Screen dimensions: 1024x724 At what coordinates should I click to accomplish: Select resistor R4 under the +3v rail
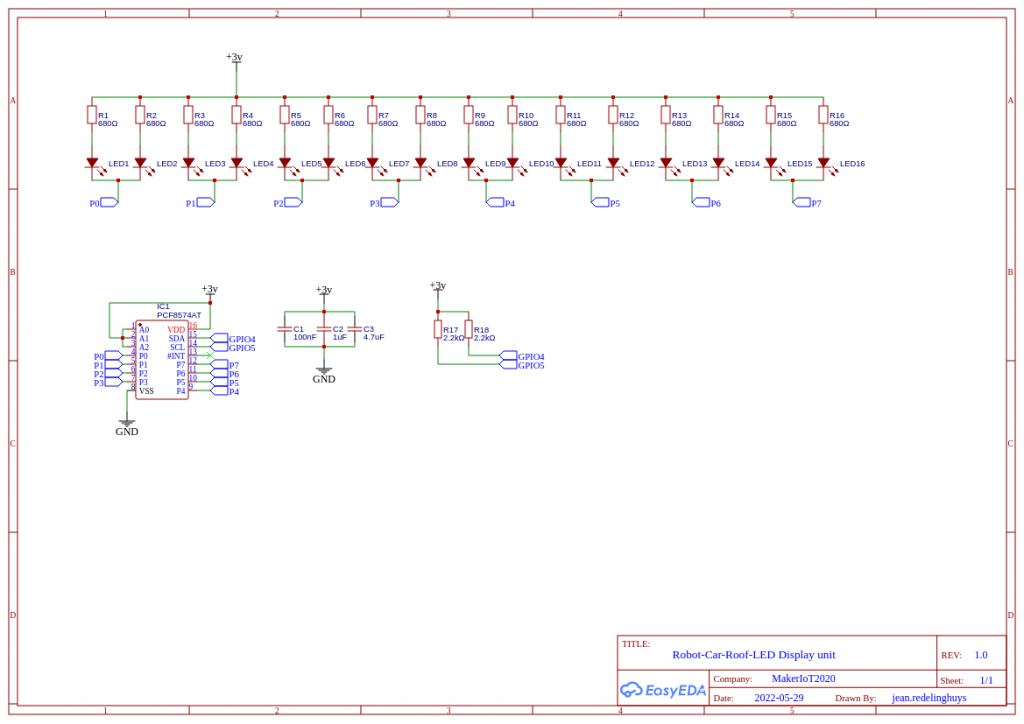pyautogui.click(x=236, y=115)
